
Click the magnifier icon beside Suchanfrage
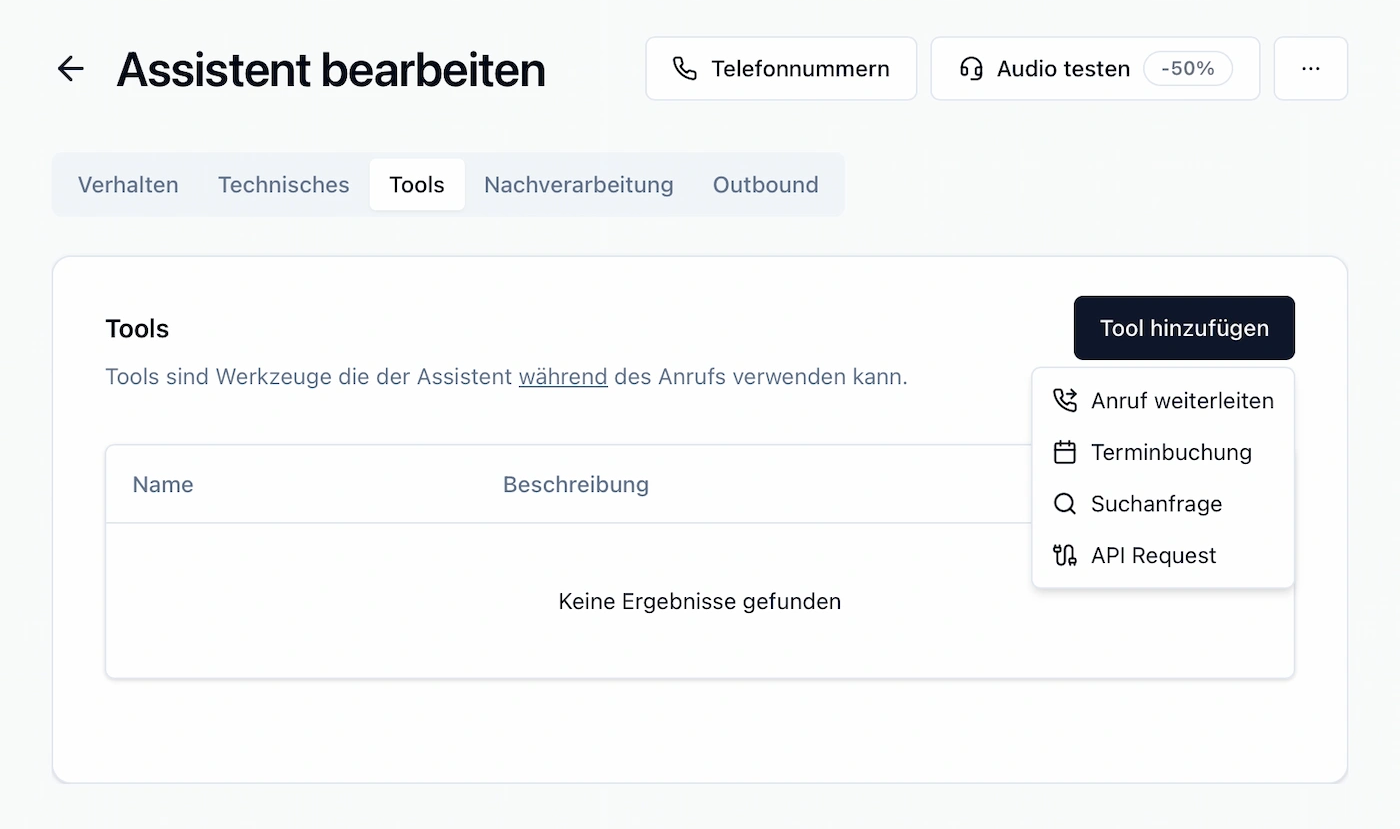(1065, 503)
